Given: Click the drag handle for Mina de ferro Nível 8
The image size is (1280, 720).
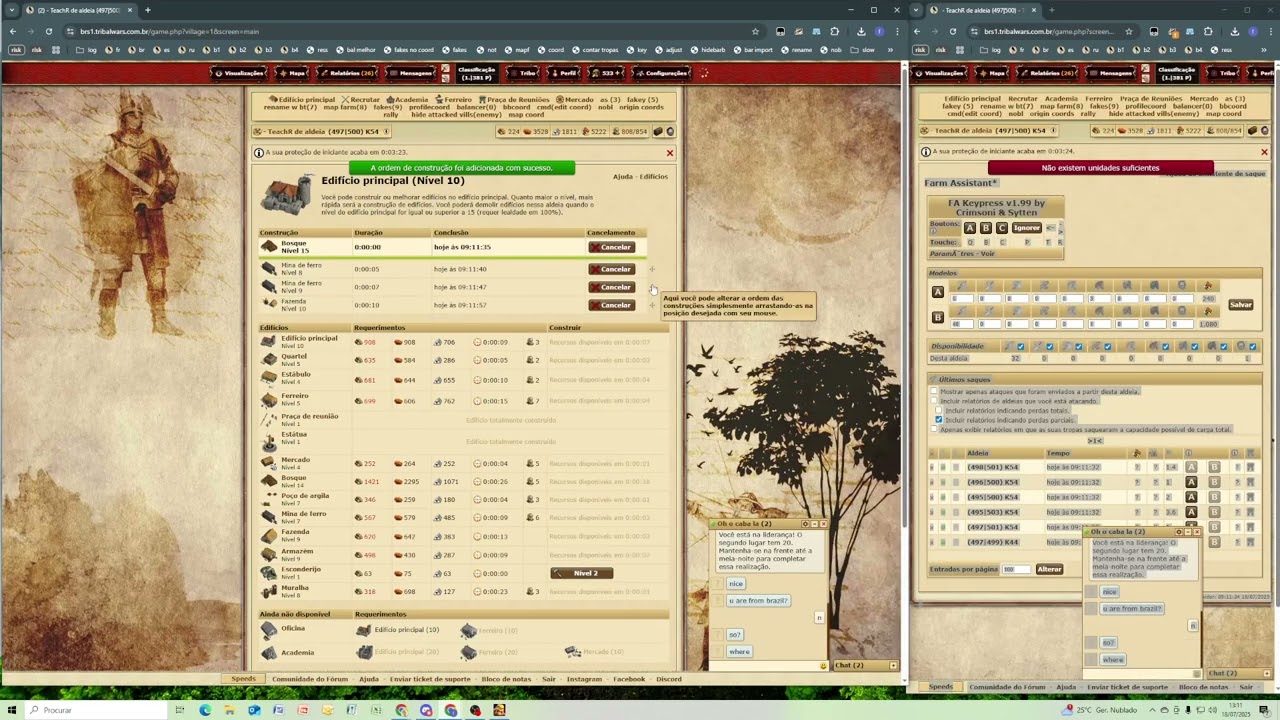Looking at the screenshot, I should 653,269.
